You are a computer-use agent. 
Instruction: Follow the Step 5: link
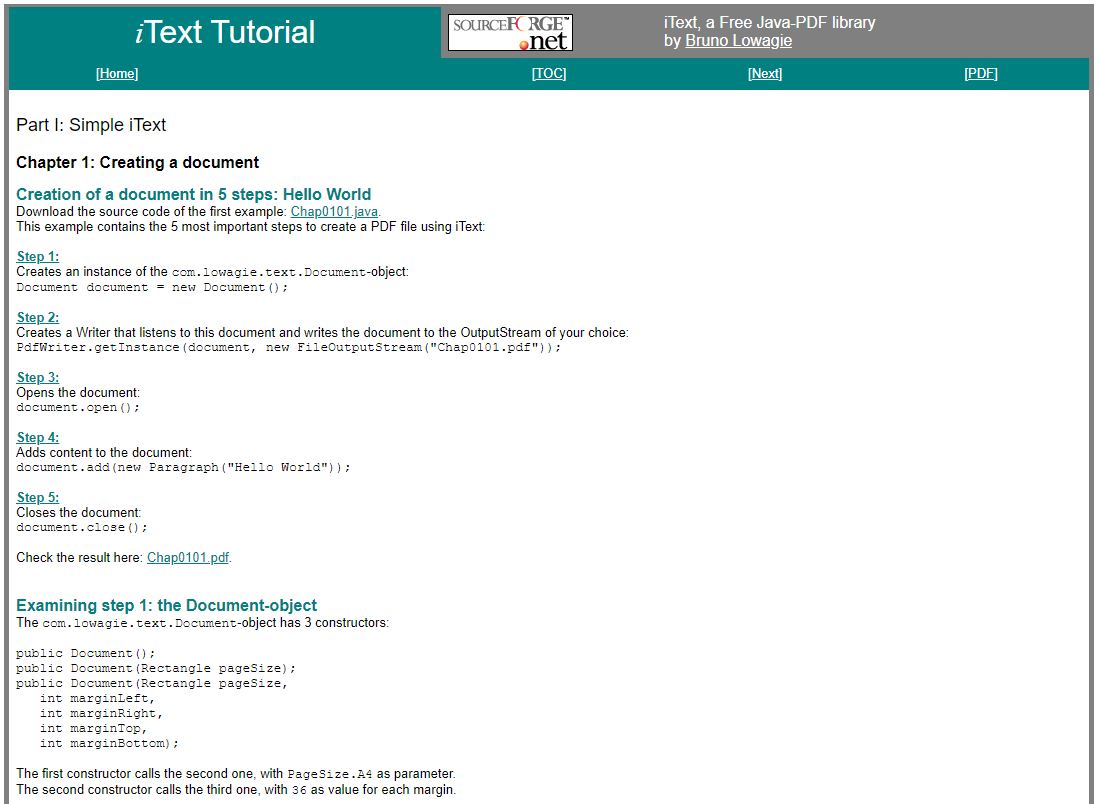[x=38, y=498]
